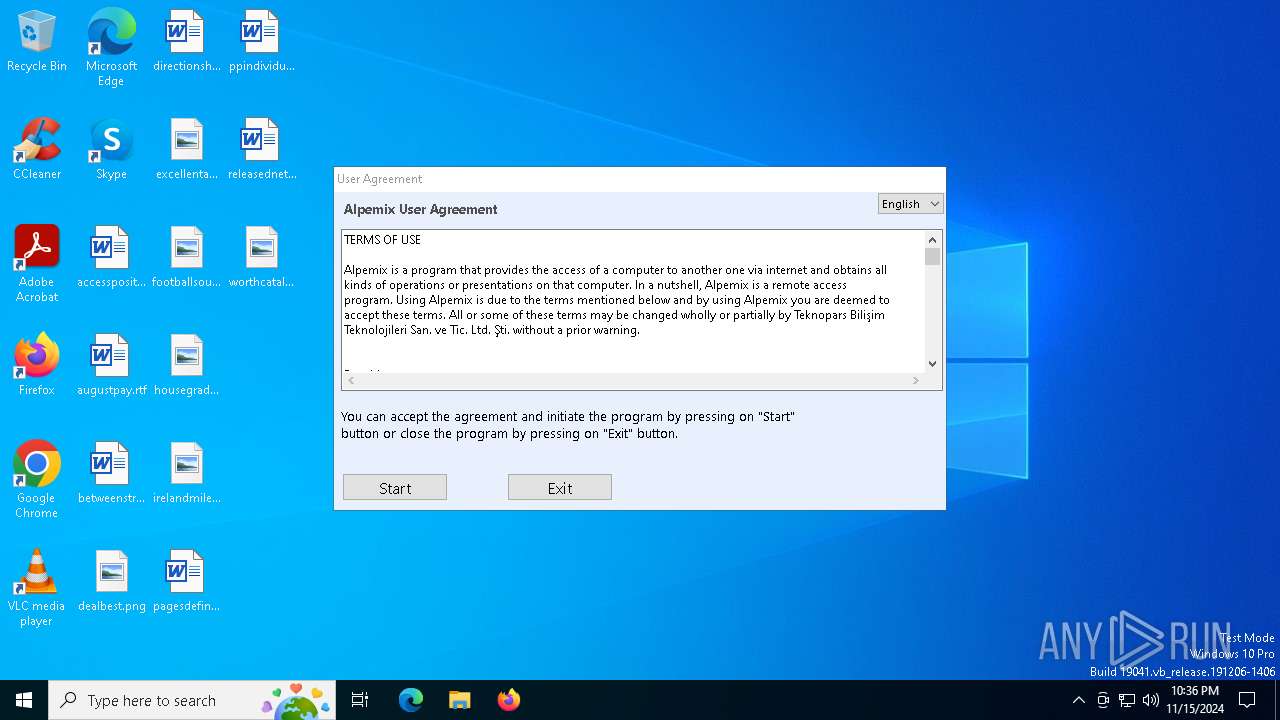The image size is (1280, 720).
Task: Select the Google Chrome desktop shortcut
Action: (x=37, y=480)
